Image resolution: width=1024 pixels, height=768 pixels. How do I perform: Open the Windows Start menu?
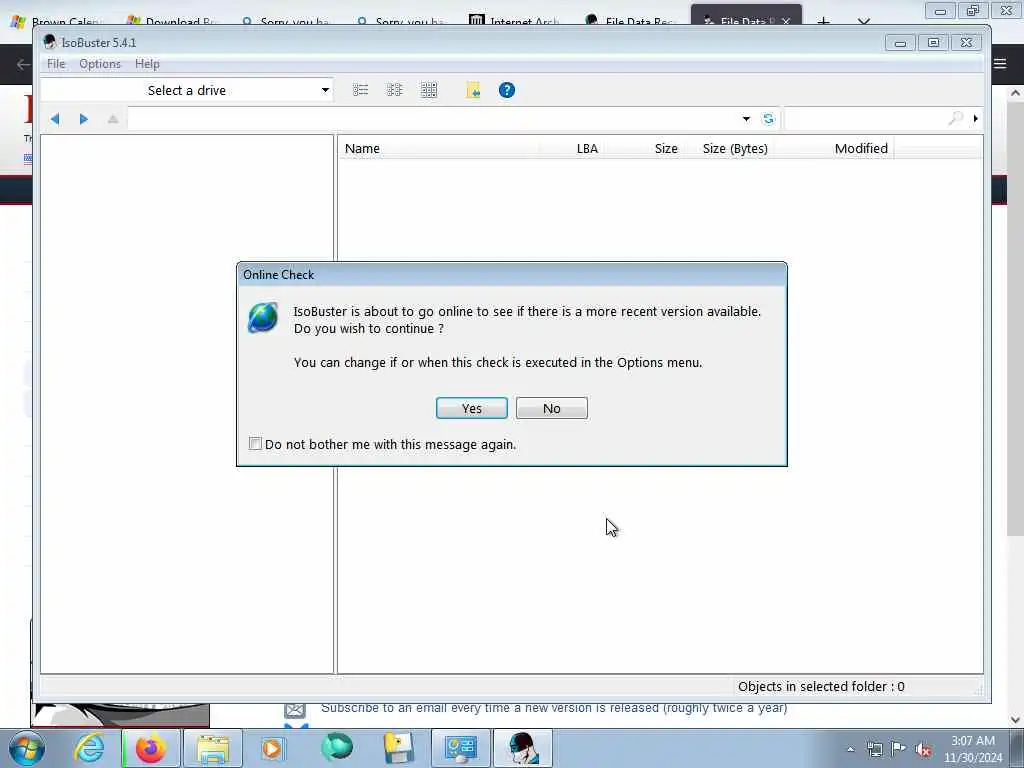coord(27,748)
